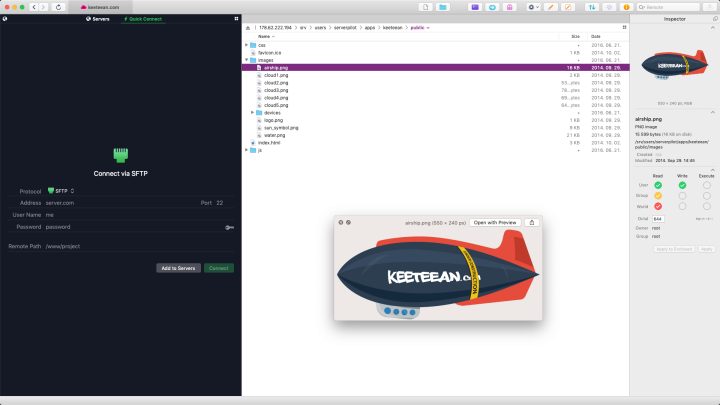Sort files by the Size column

point(575,36)
